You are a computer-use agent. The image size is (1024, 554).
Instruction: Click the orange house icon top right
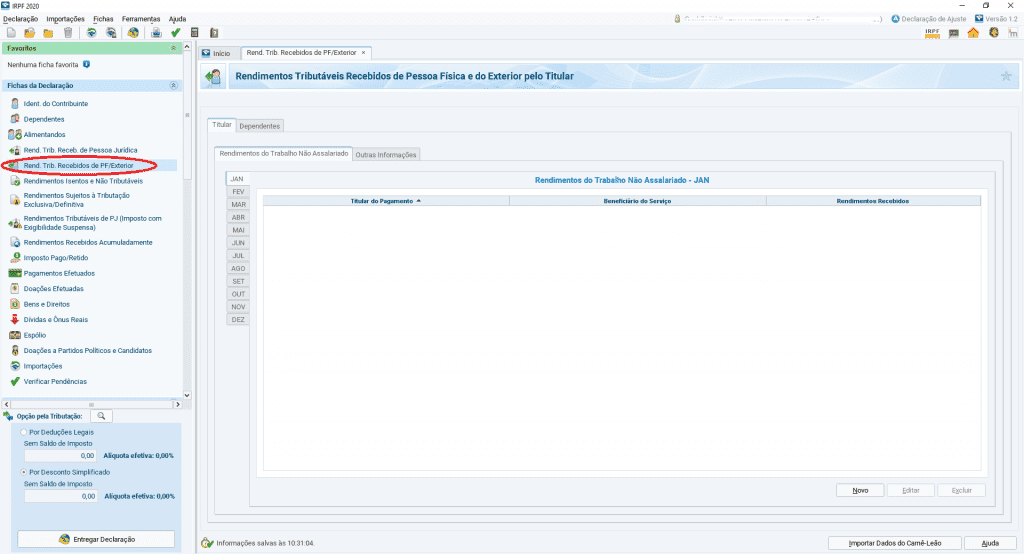[x=973, y=33]
